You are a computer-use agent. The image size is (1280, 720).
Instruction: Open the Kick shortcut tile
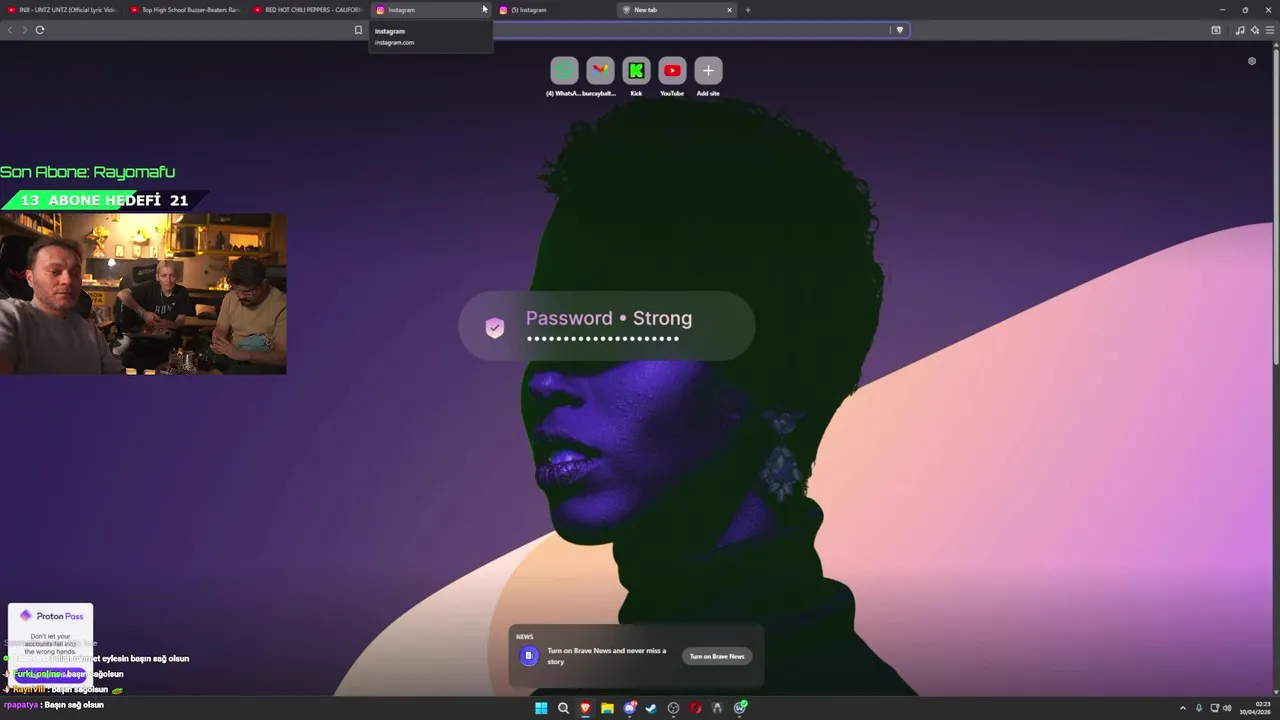click(636, 71)
